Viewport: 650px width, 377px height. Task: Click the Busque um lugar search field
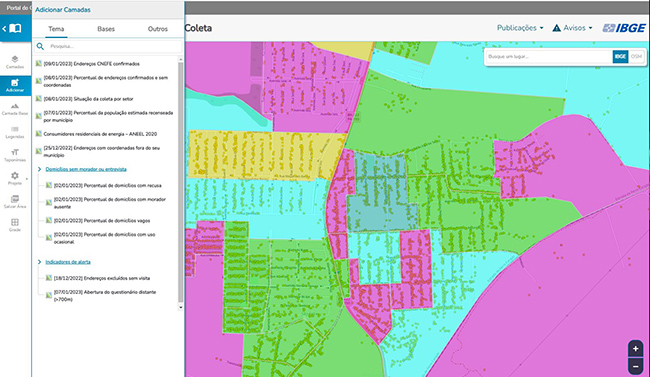pyautogui.click(x=548, y=56)
